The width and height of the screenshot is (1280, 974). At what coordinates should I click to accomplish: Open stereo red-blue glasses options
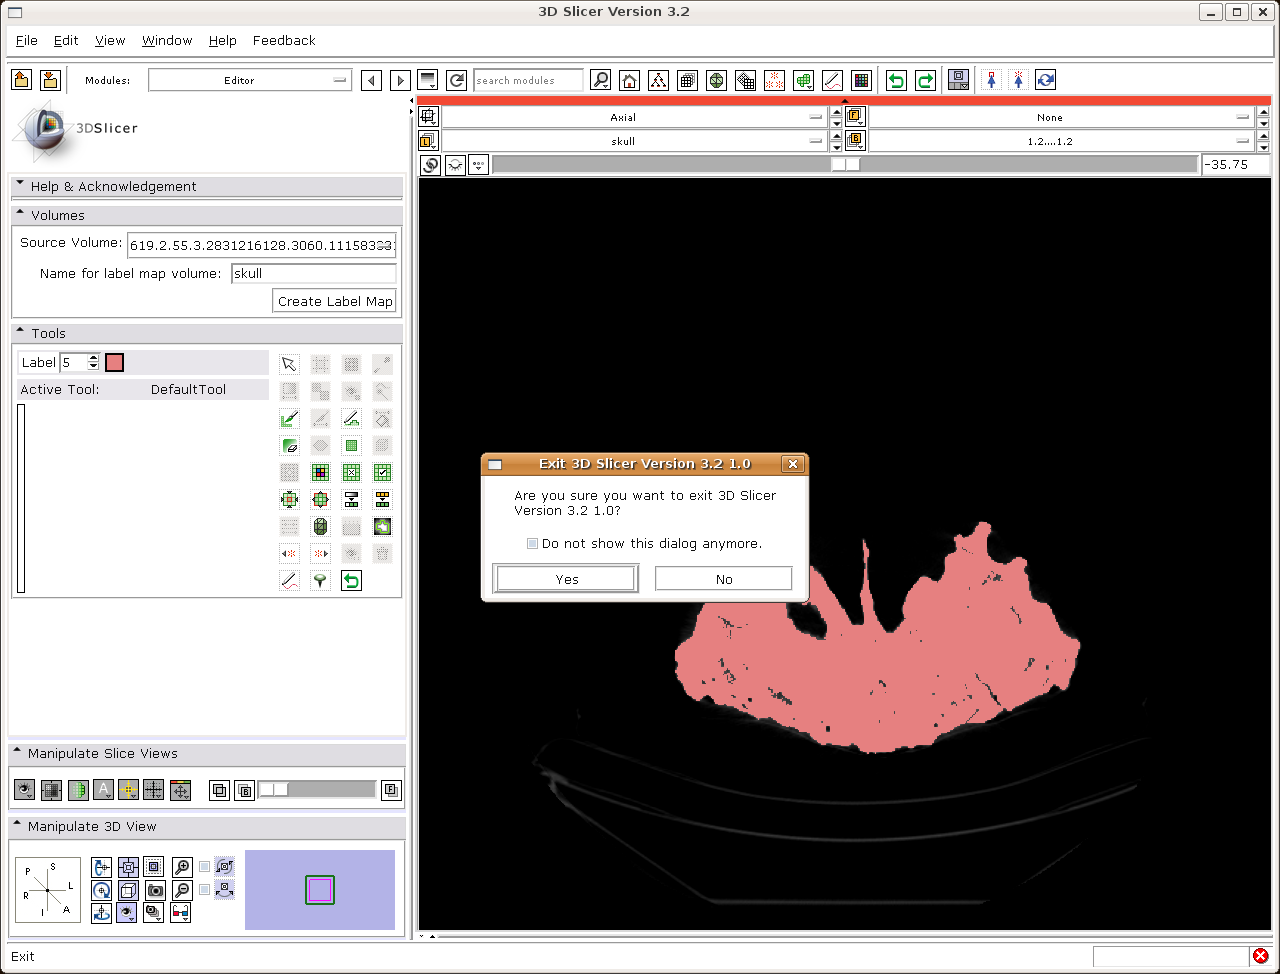coord(181,913)
